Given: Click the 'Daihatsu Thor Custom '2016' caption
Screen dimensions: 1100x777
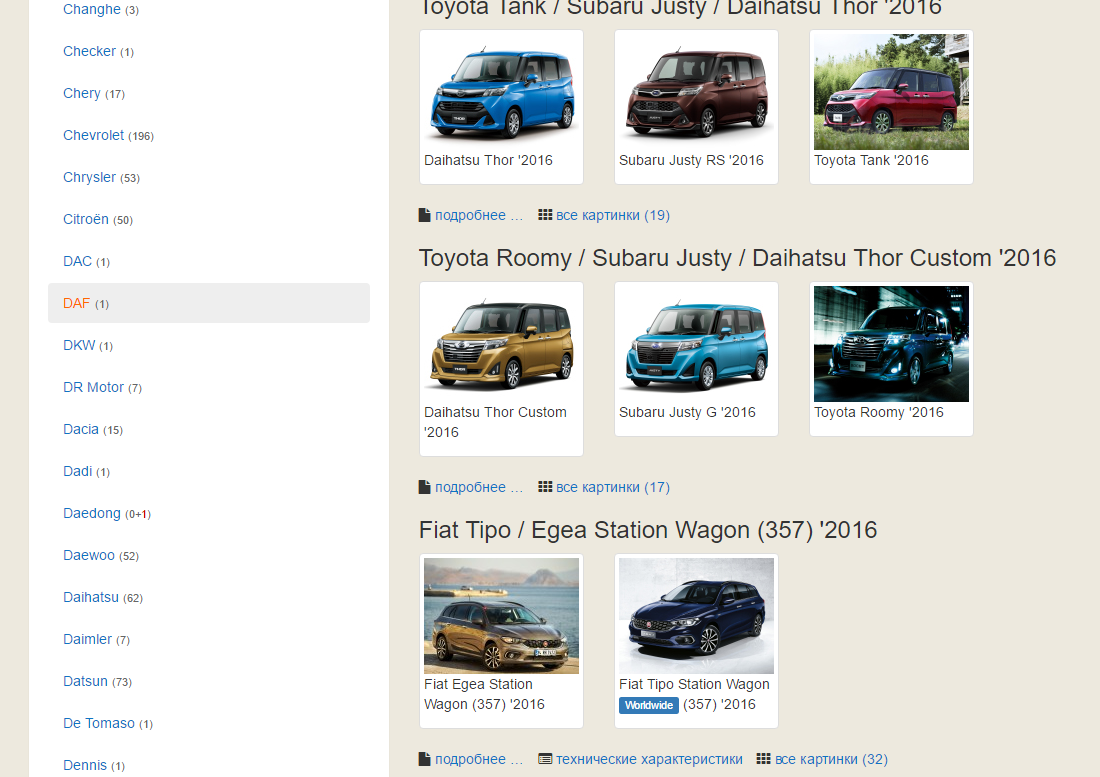Looking at the screenshot, I should tap(495, 422).
